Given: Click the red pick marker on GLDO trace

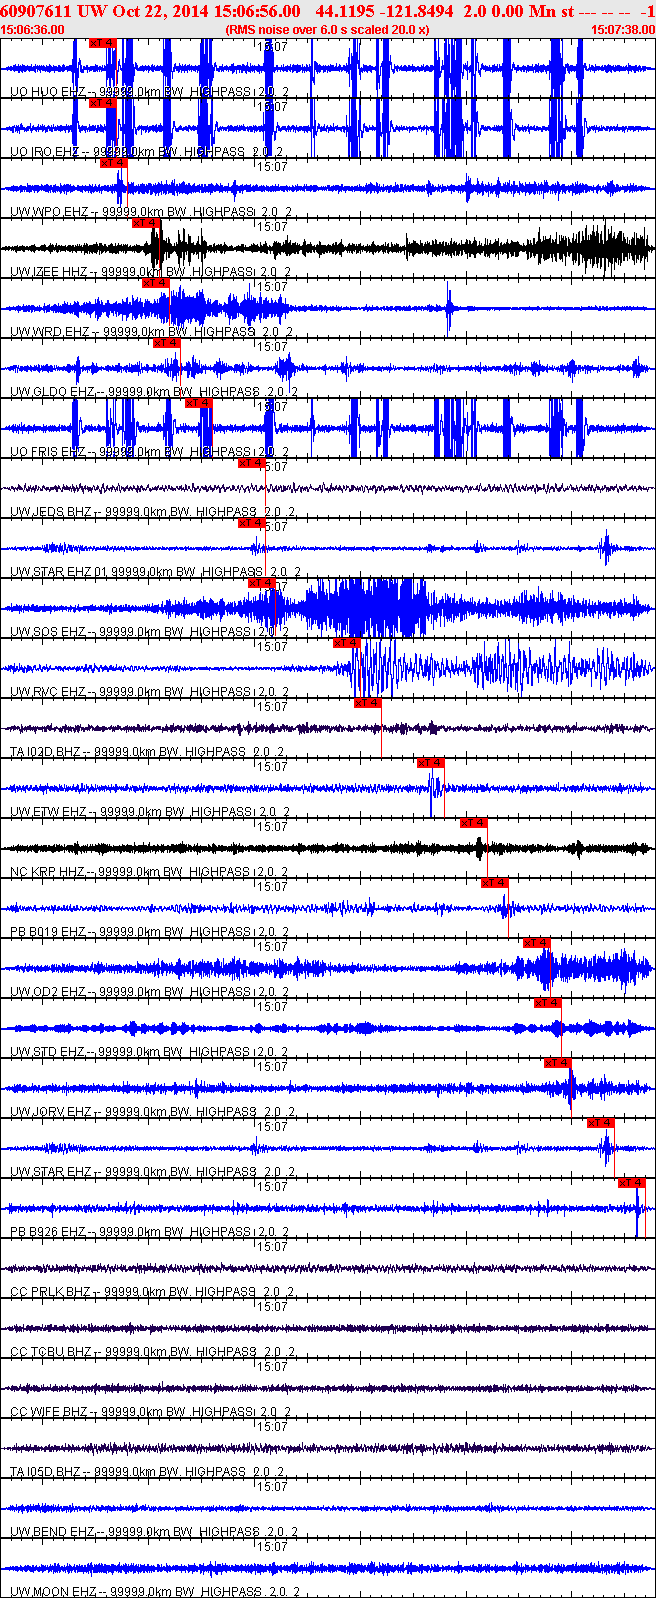Looking at the screenshot, I should click(x=167, y=343).
